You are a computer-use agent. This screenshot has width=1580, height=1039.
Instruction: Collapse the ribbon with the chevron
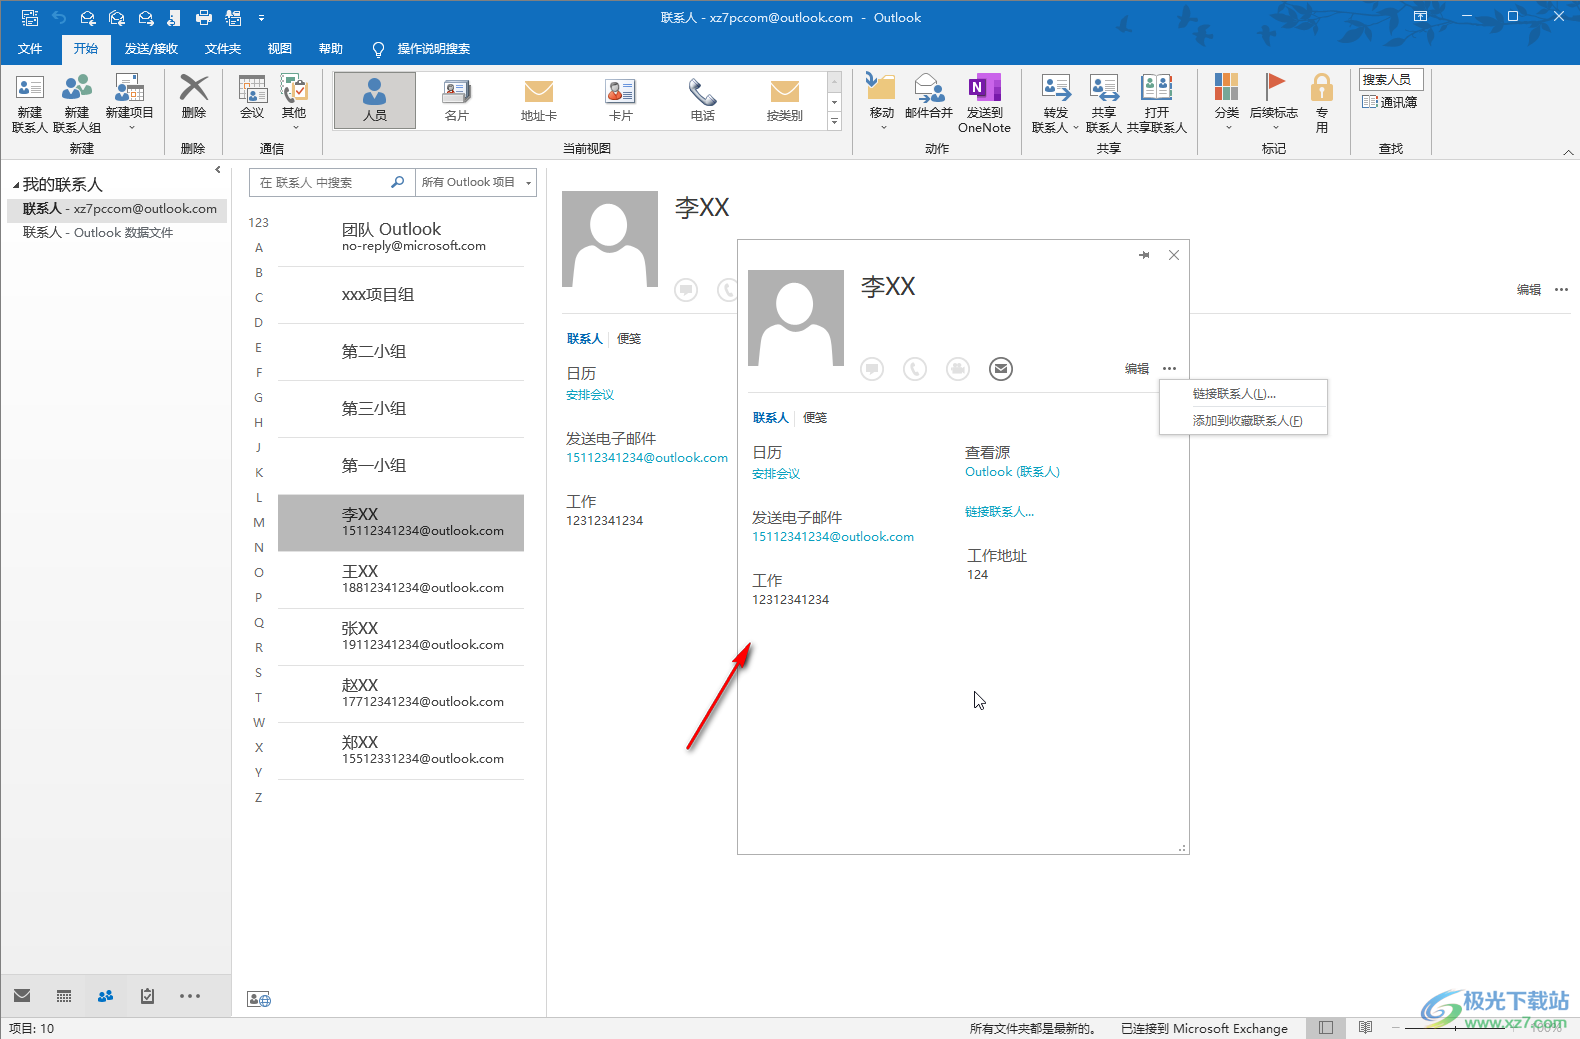[x=1568, y=152]
